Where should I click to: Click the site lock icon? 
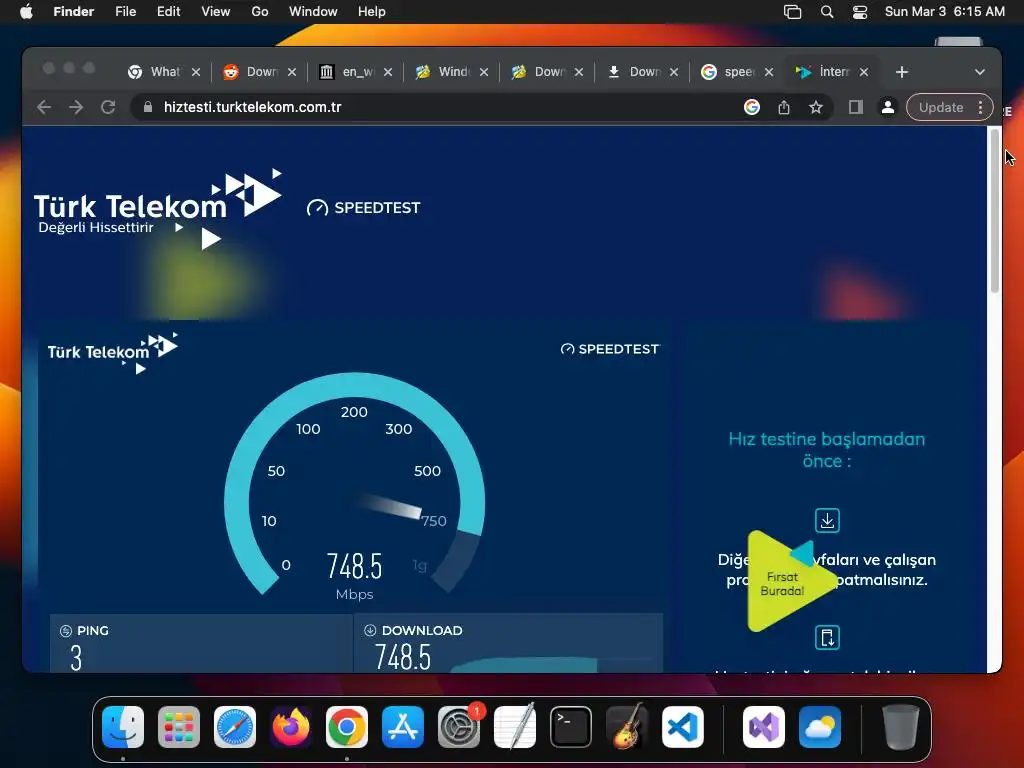[x=148, y=107]
